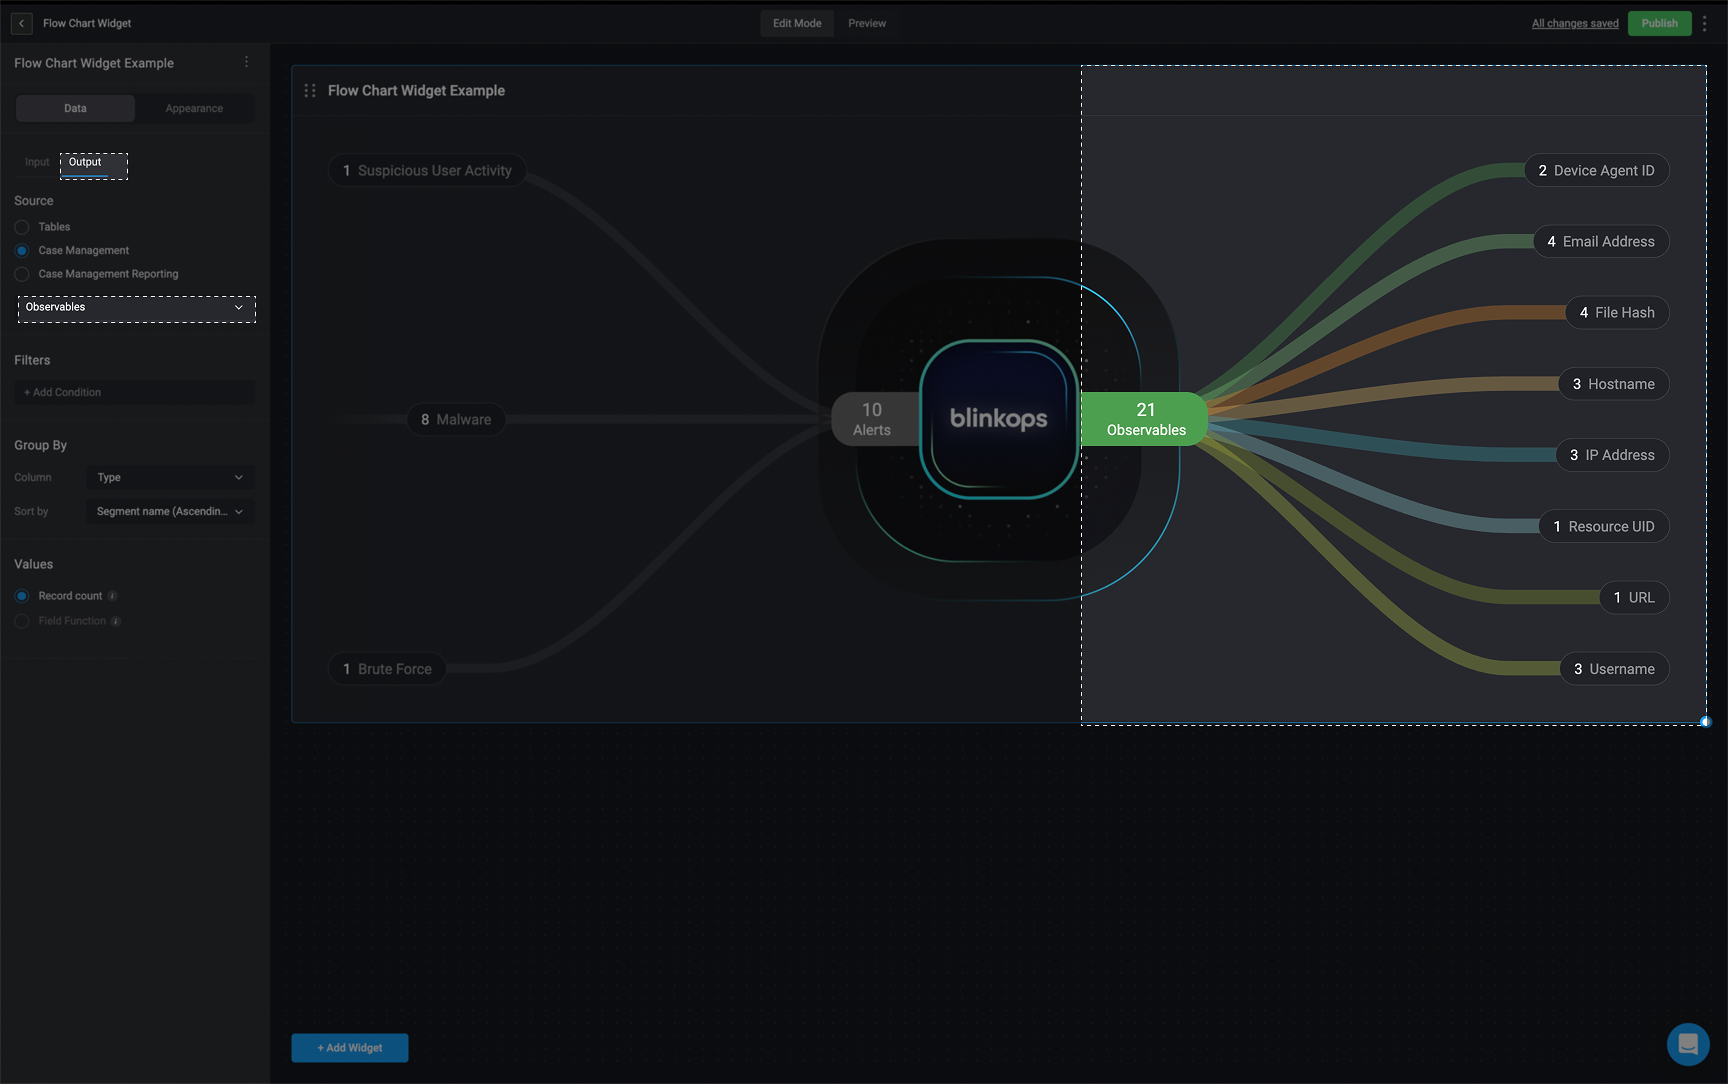This screenshot has height=1084, width=1728.
Task: Click the Brute Force node
Action: (387, 669)
